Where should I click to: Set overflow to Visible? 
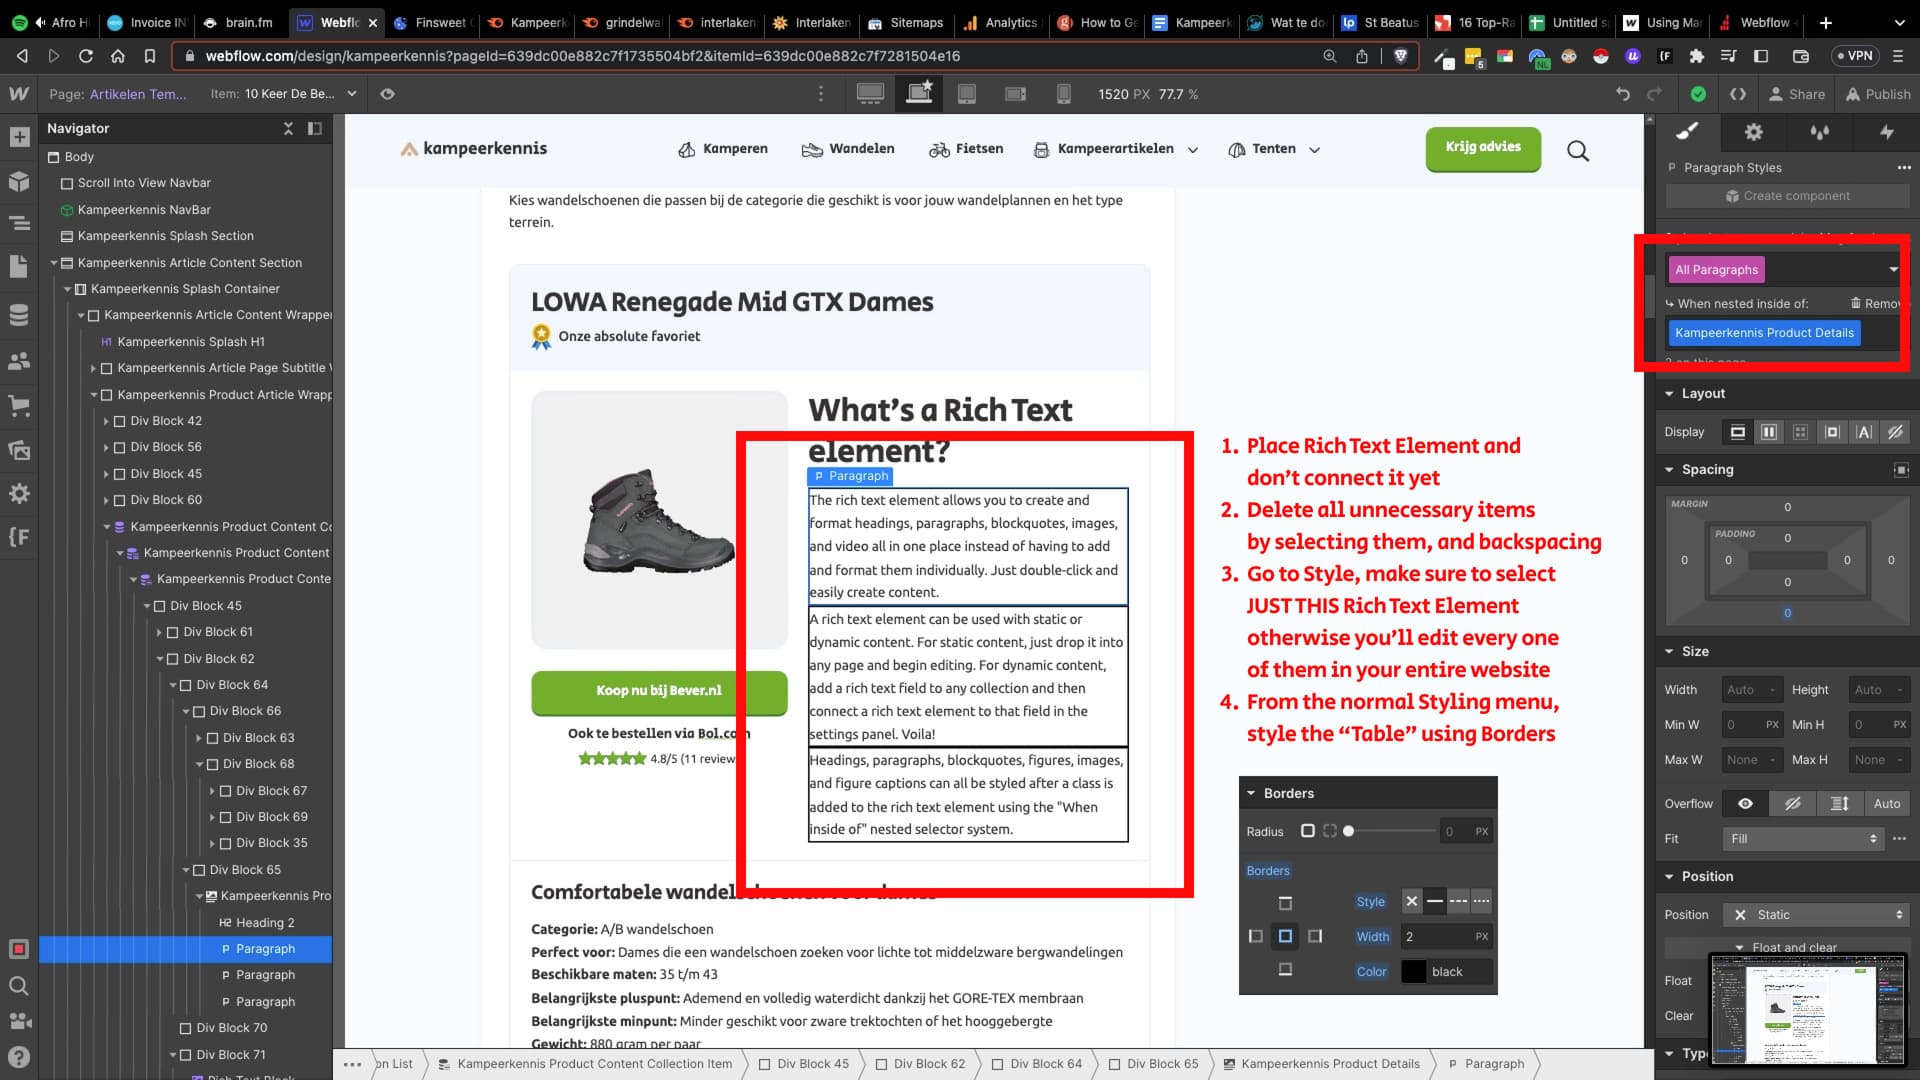(x=1745, y=804)
